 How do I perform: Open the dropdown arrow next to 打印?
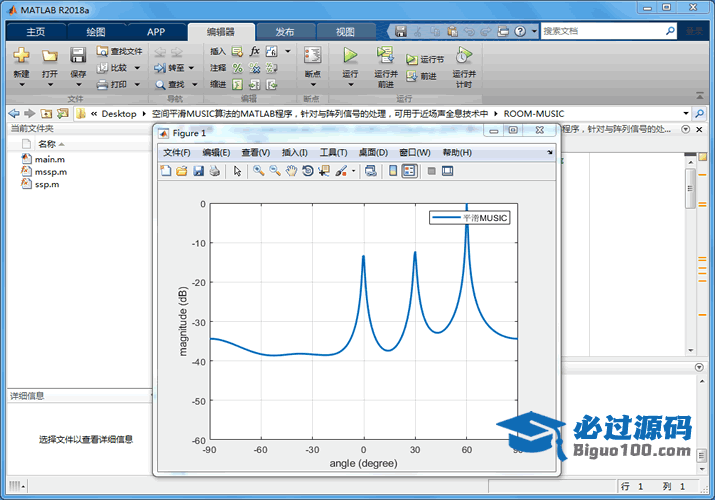[137, 84]
